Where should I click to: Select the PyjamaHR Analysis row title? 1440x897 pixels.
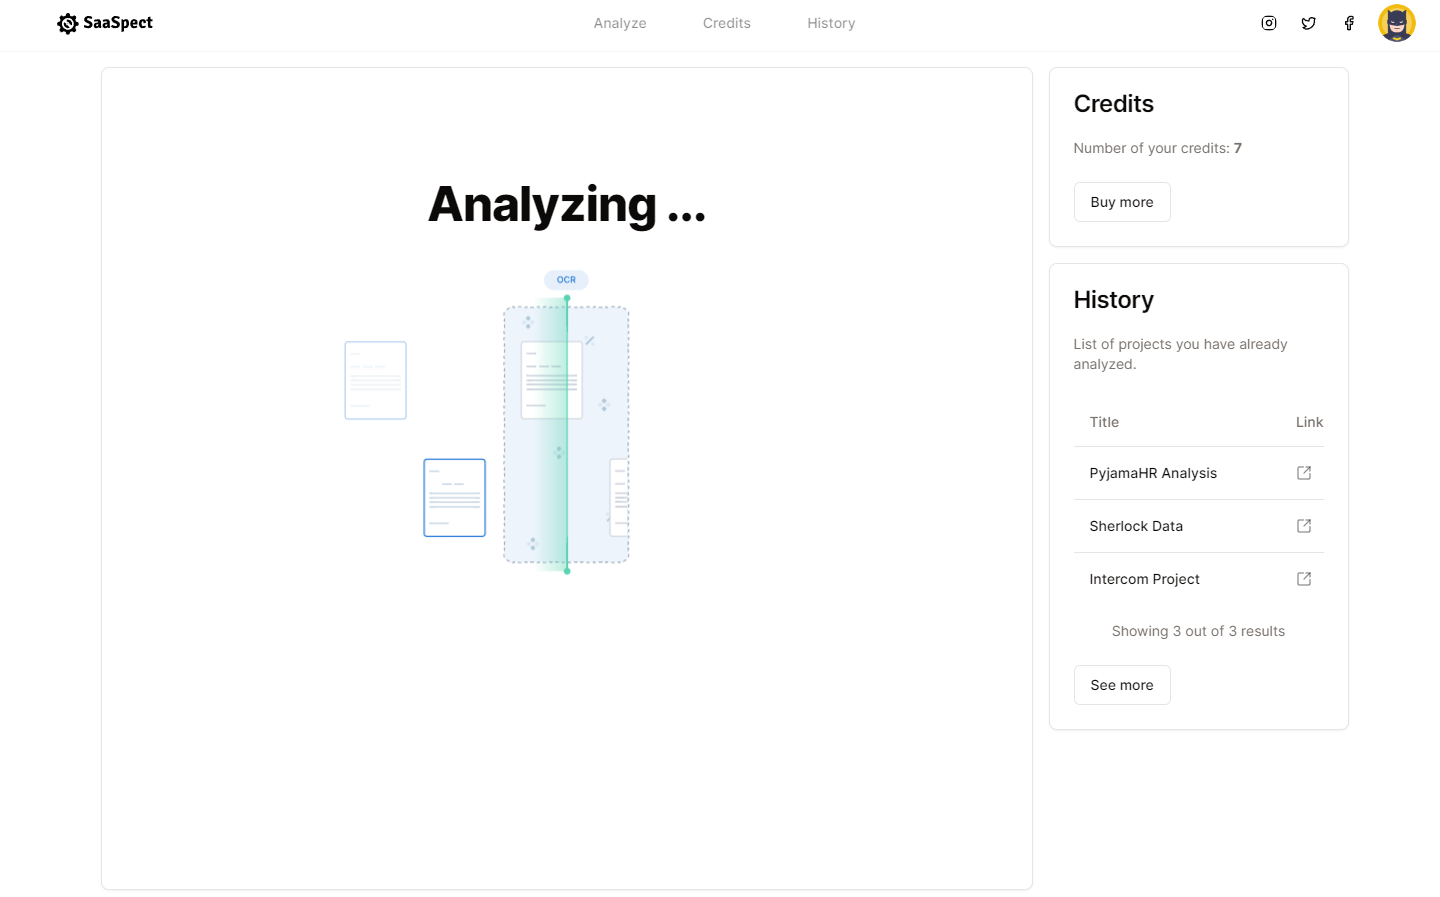(1153, 473)
